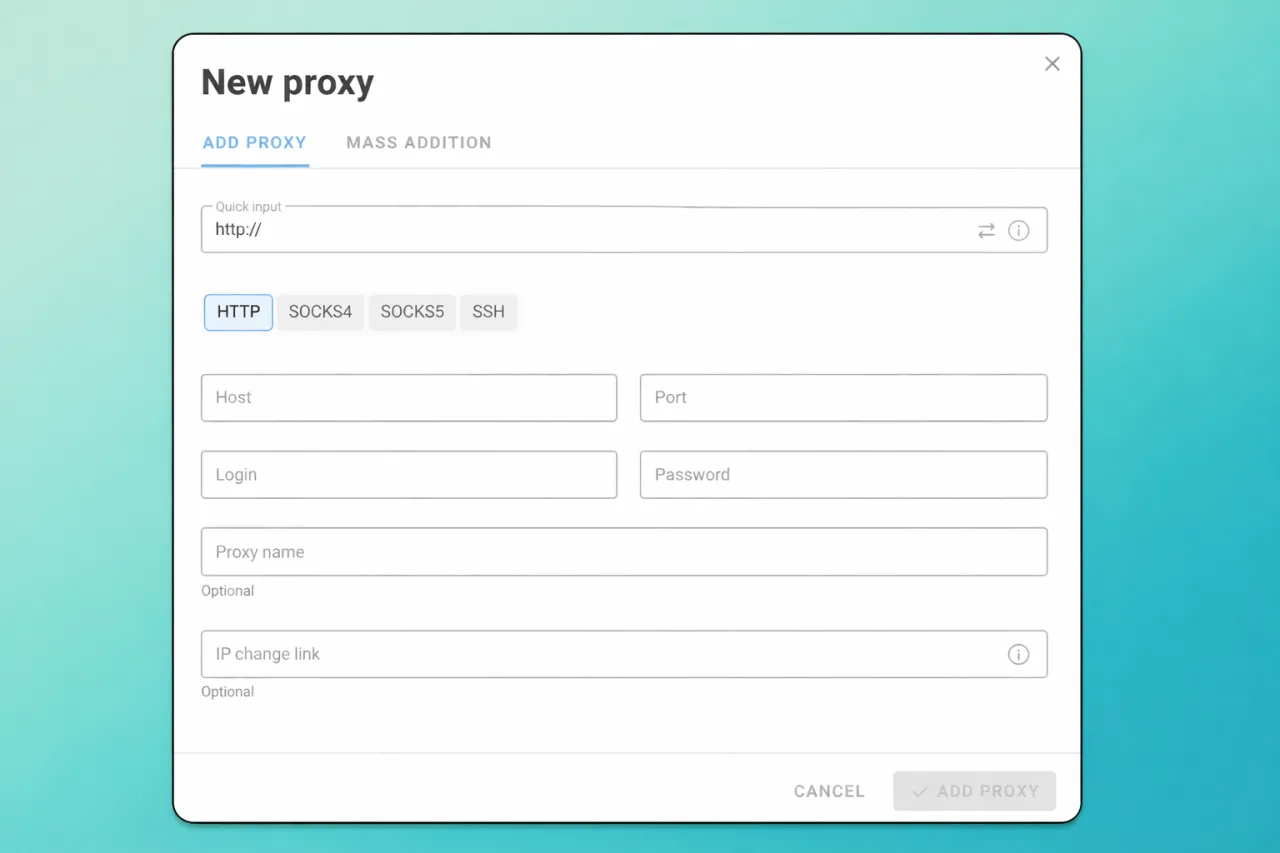
Task: Focus the Password field
Action: pos(842,475)
